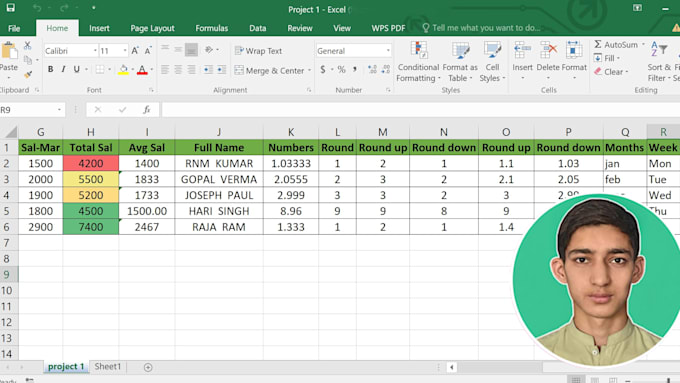Click the Save icon in title bar
This screenshot has width=680, height=383.
pyautogui.click(x=10, y=7)
